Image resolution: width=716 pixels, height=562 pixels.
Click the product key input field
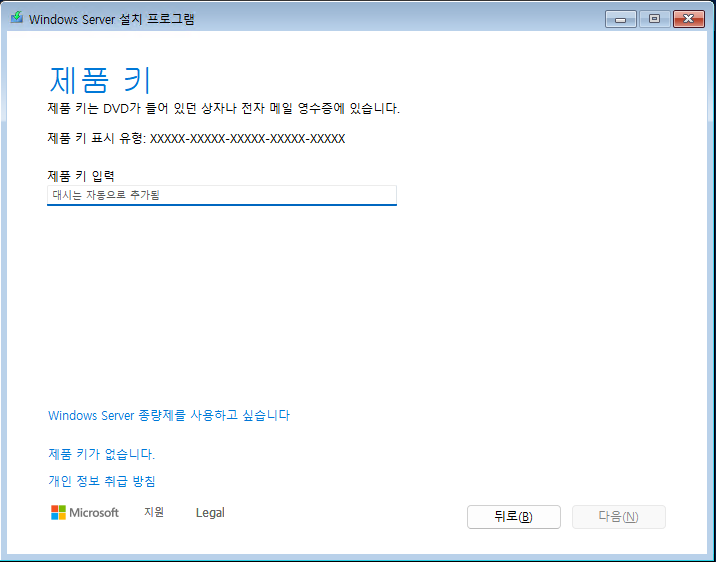click(x=221, y=195)
